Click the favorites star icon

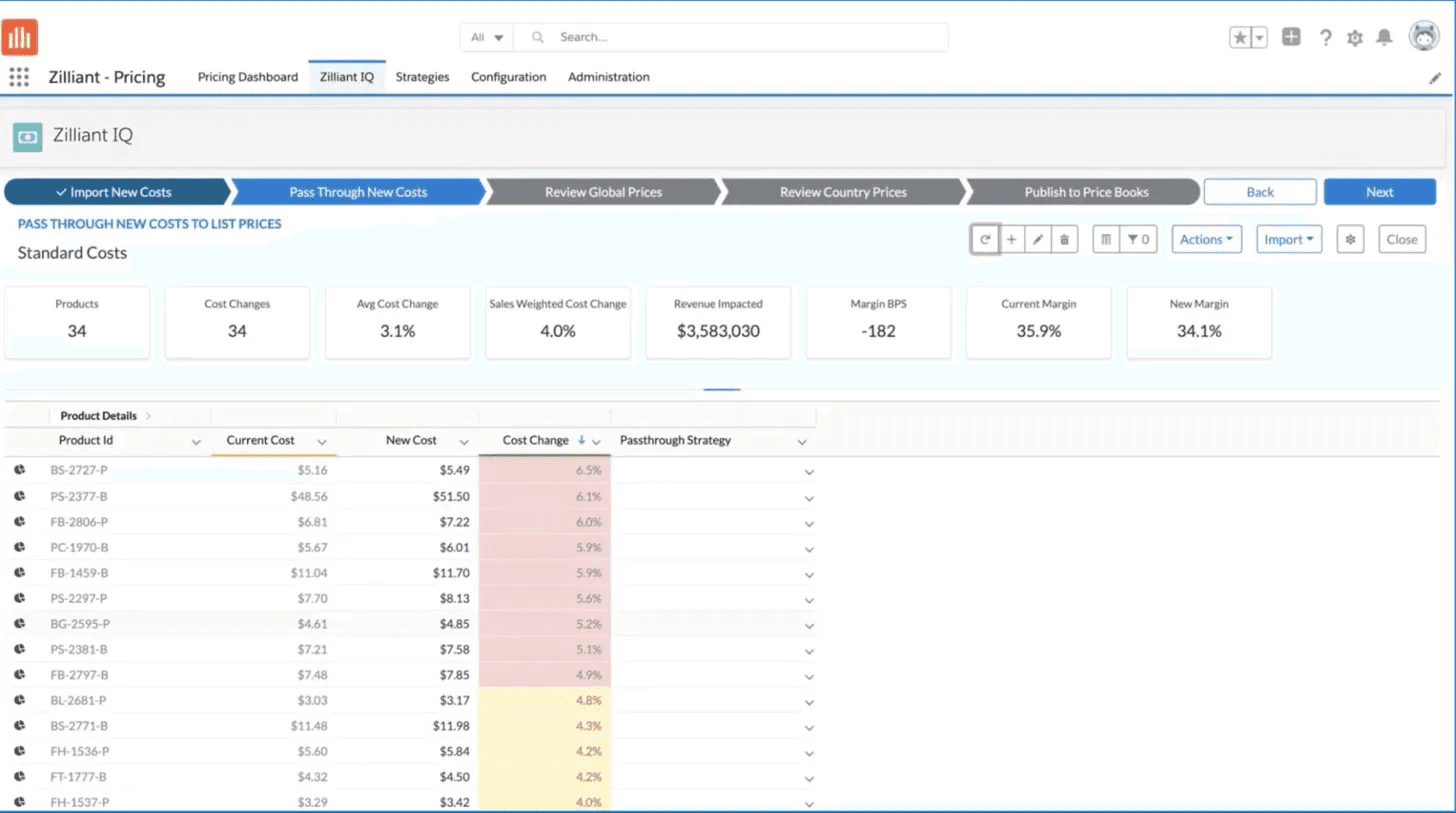pyautogui.click(x=1240, y=38)
